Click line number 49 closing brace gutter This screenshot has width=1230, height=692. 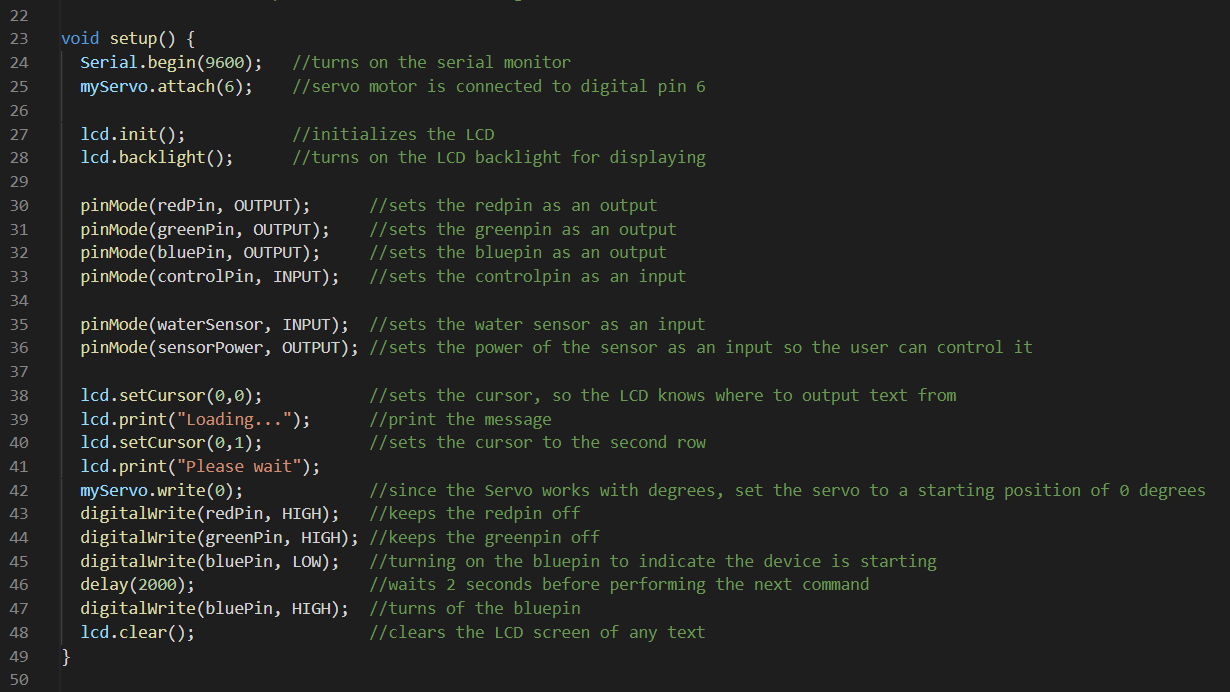click(19, 656)
